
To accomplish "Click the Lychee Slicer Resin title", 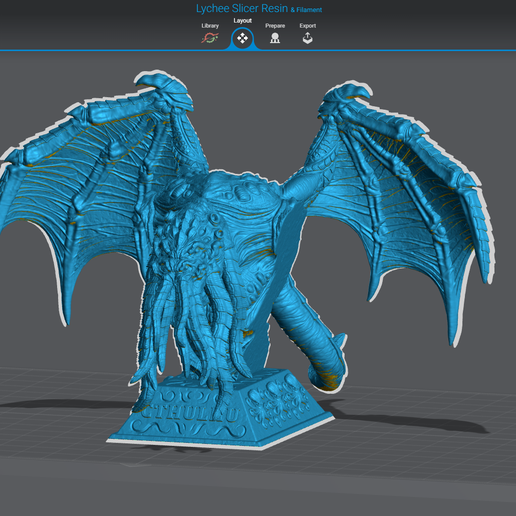I will [242, 9].
